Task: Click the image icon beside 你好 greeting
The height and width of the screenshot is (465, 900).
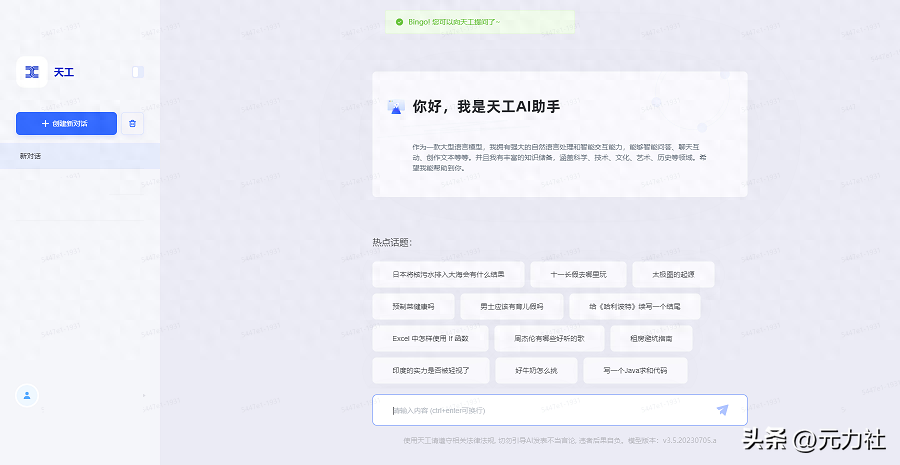Action: click(x=396, y=107)
